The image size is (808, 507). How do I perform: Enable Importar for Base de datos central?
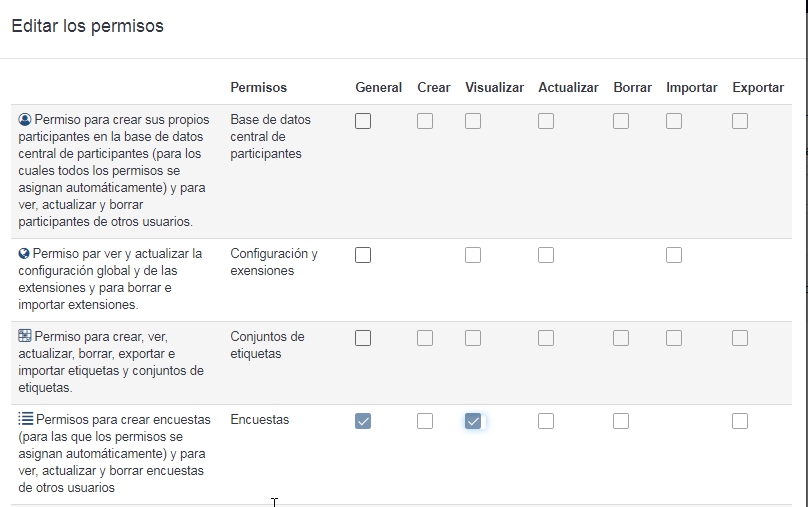pyautogui.click(x=674, y=121)
